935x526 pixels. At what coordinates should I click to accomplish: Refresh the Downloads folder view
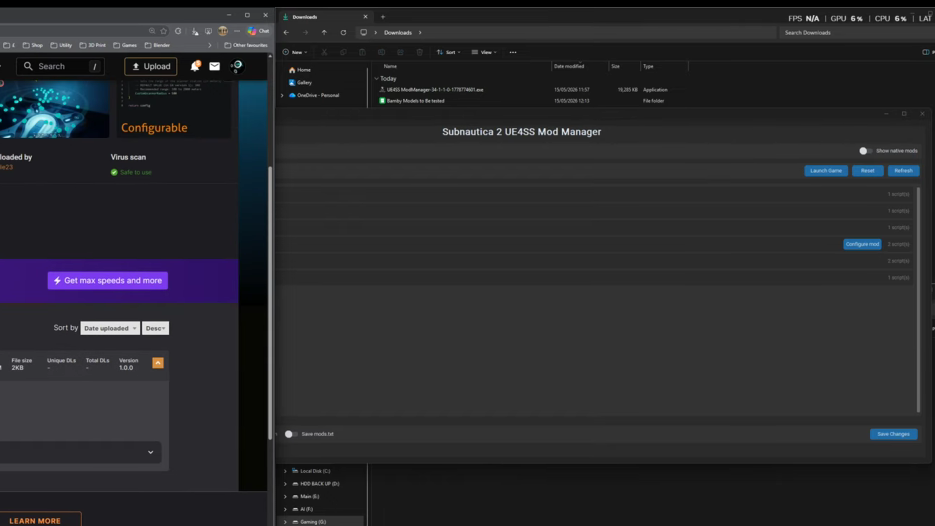click(x=343, y=33)
